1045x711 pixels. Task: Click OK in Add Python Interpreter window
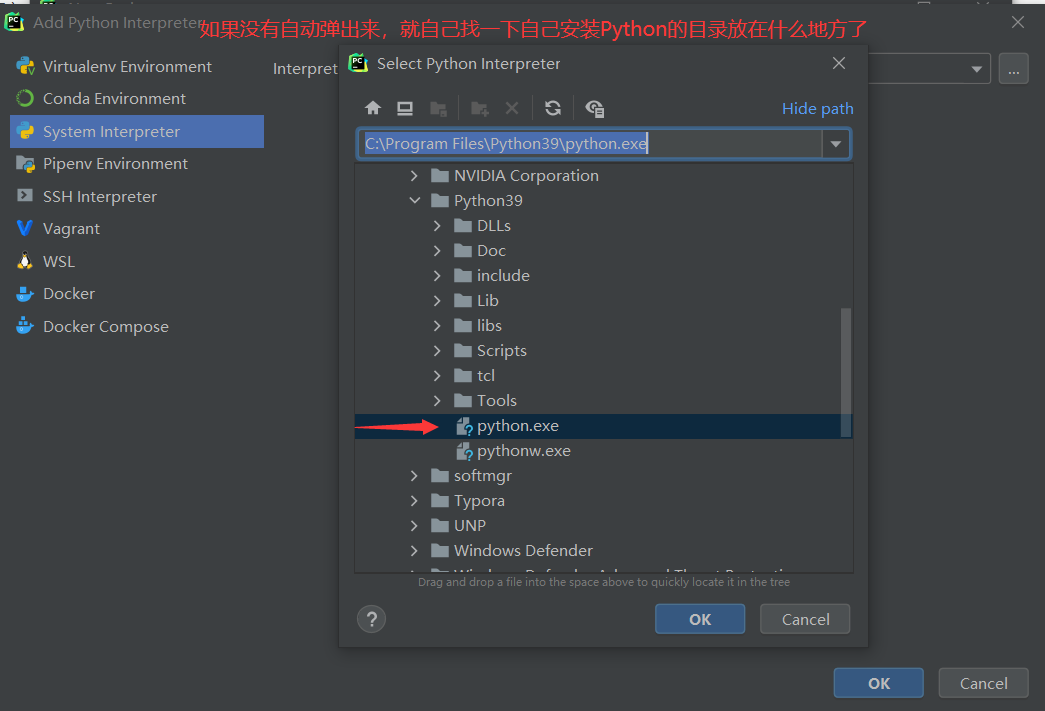[878, 683]
